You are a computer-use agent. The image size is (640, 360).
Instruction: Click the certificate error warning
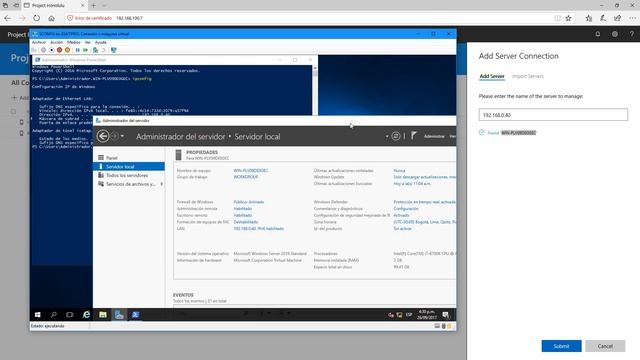tap(90, 18)
